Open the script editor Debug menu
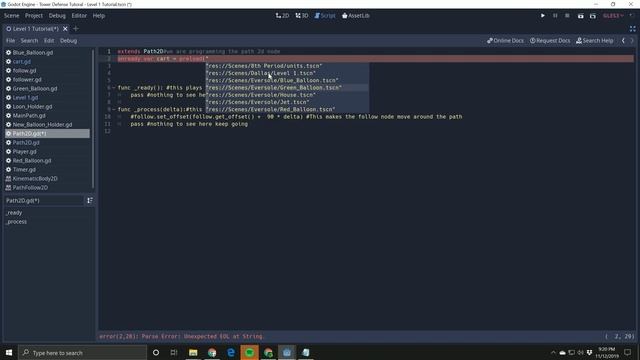The image size is (640, 360). click(x=68, y=40)
